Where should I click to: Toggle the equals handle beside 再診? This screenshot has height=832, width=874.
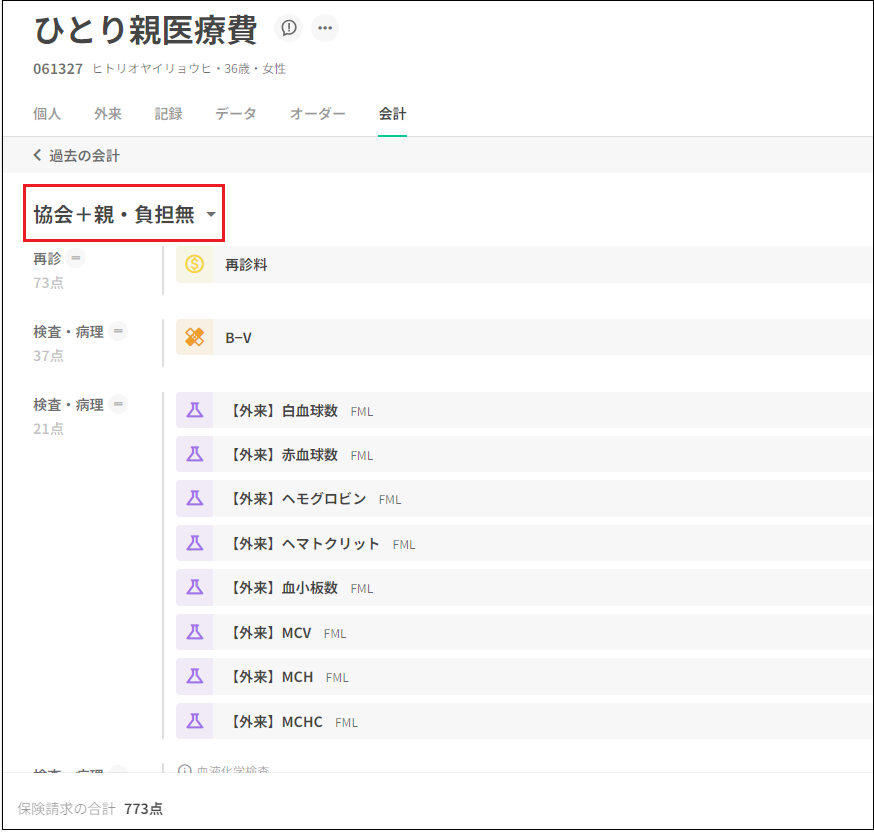(x=76, y=258)
